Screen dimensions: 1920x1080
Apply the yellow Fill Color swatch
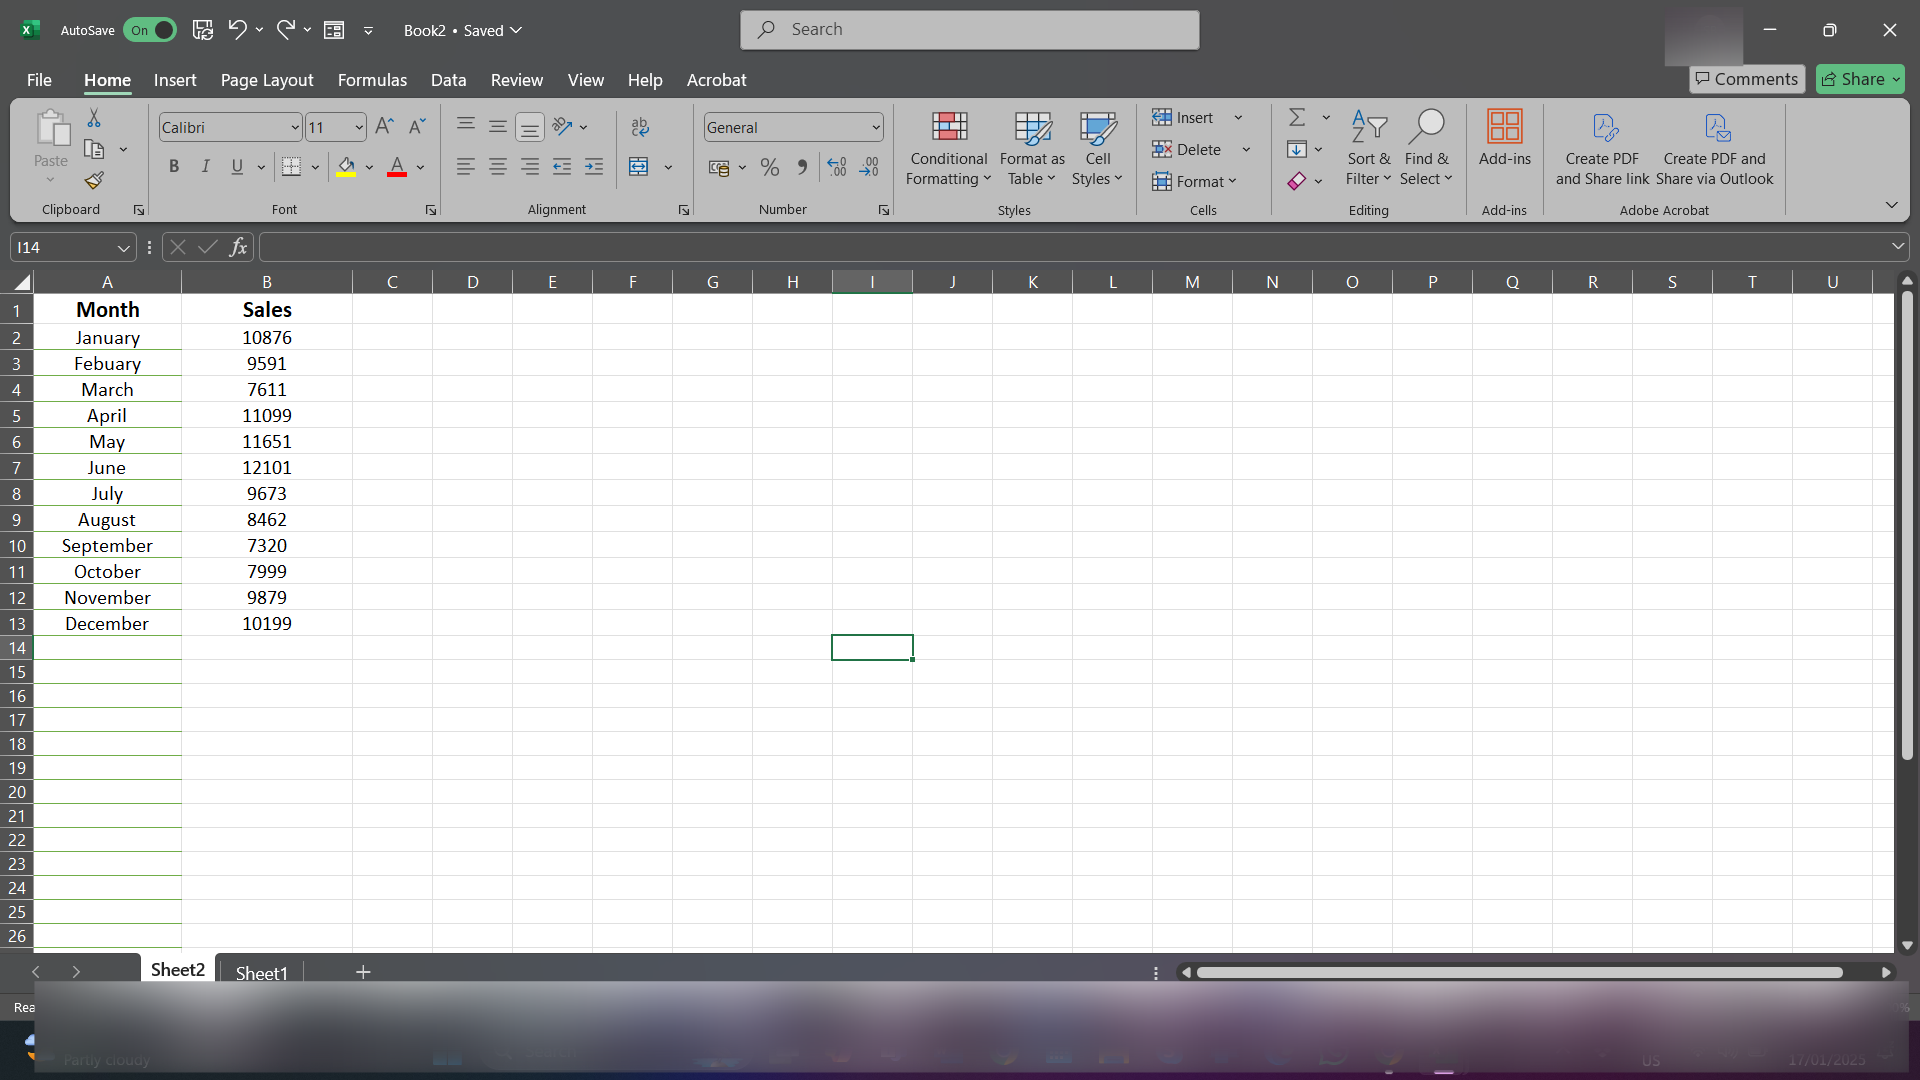[x=346, y=168]
